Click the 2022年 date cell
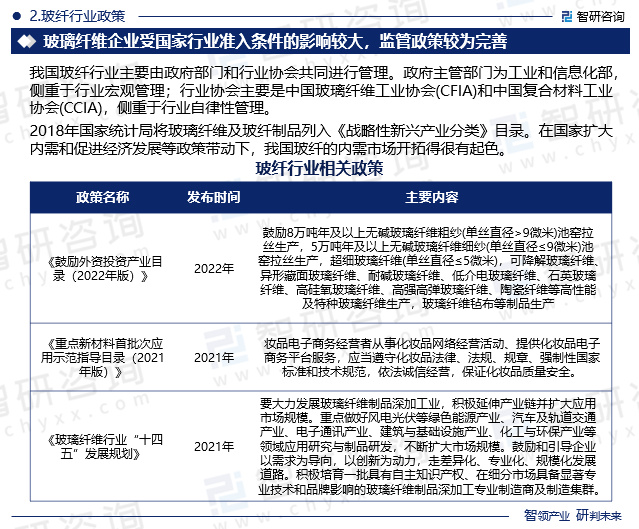Screen dimensions: 639x529 click(x=213, y=268)
